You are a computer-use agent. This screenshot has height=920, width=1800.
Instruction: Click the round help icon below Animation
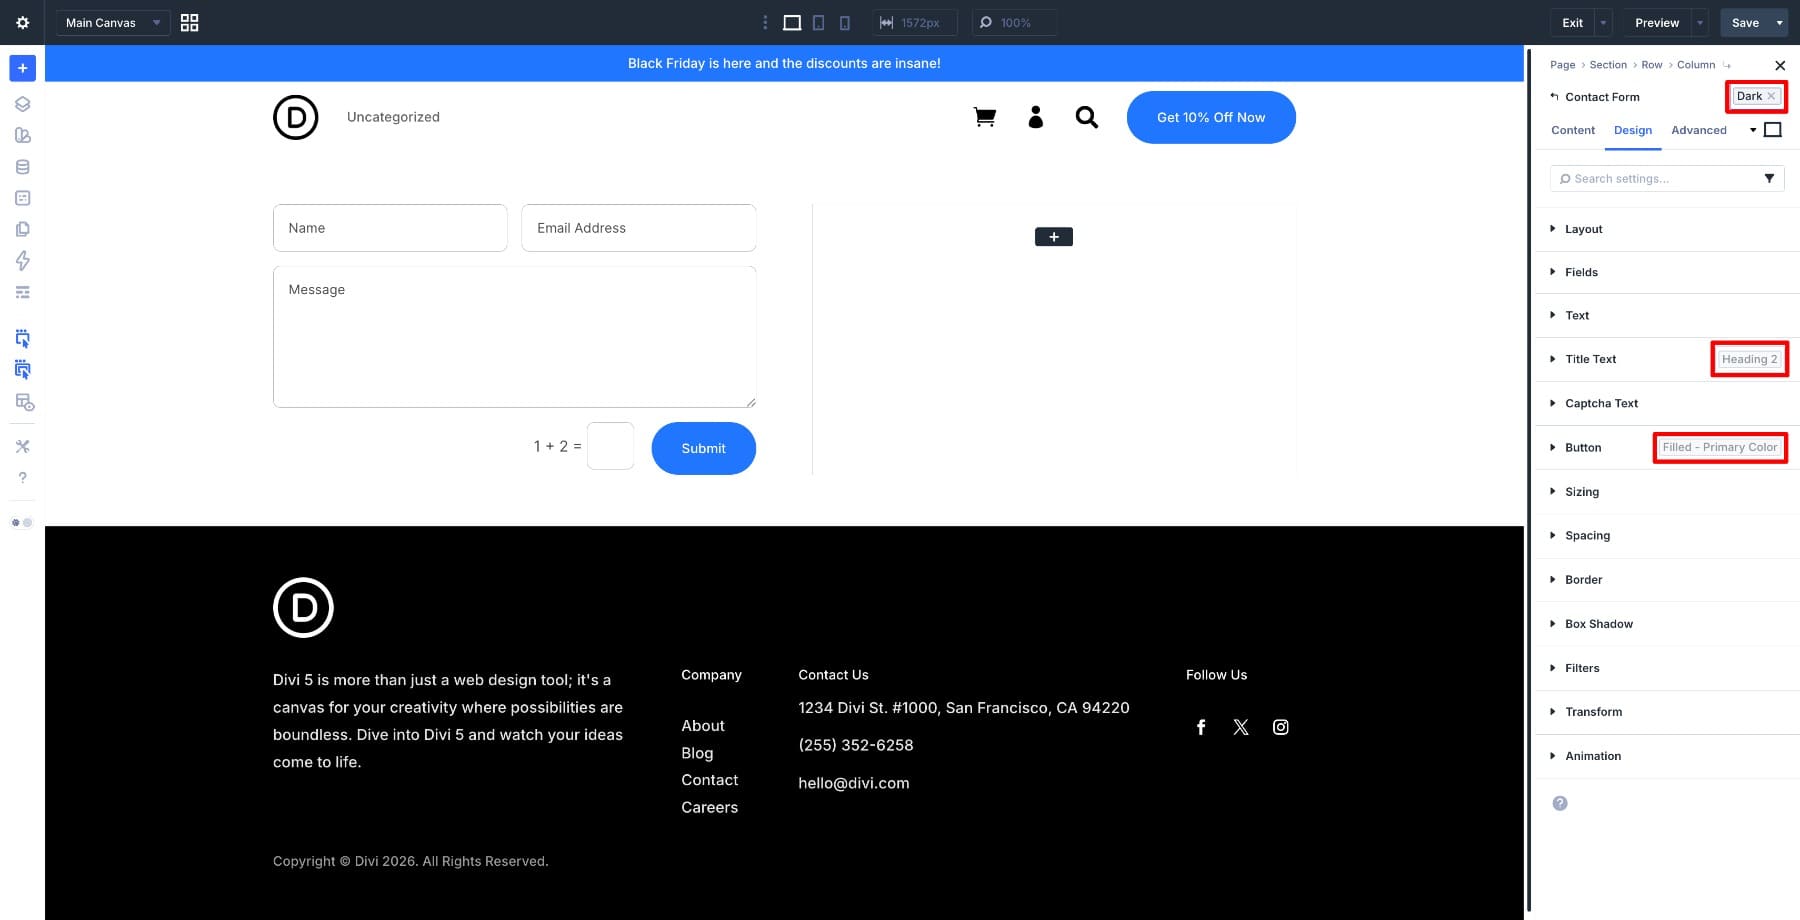point(1560,803)
